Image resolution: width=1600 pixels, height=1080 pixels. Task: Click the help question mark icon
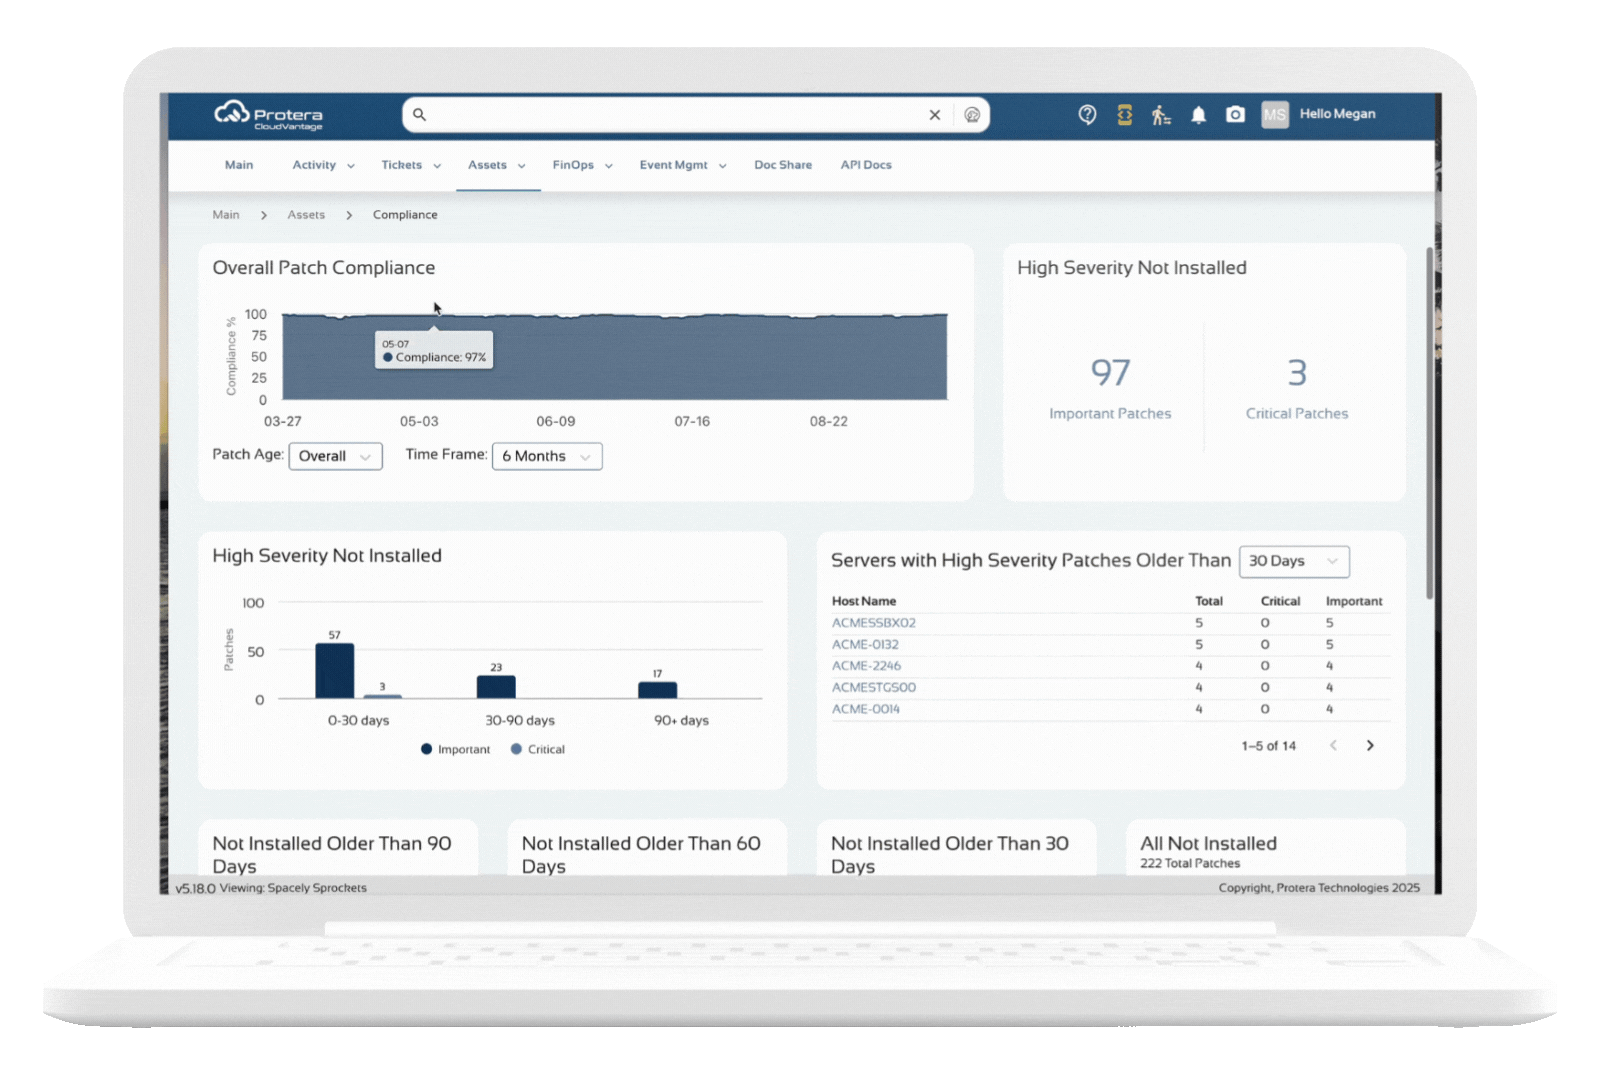(x=1087, y=115)
